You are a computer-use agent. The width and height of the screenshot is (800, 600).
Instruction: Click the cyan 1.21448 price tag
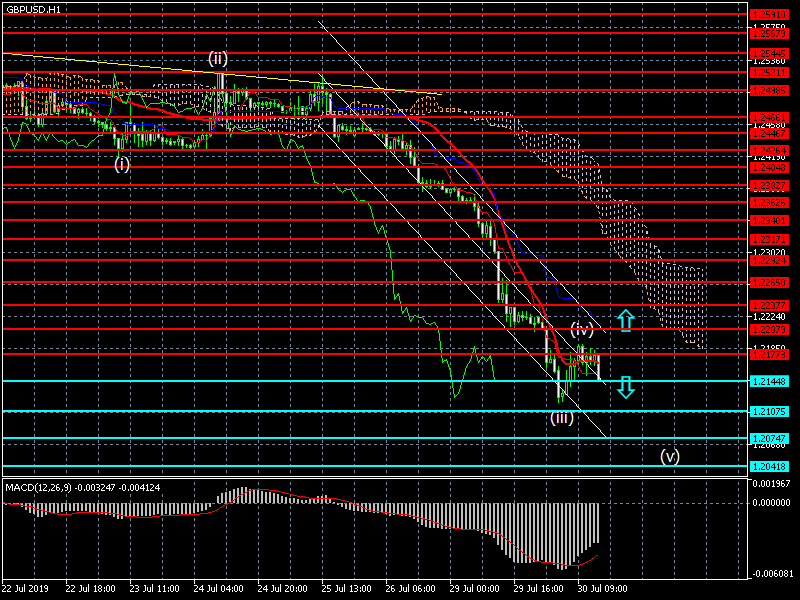769,382
